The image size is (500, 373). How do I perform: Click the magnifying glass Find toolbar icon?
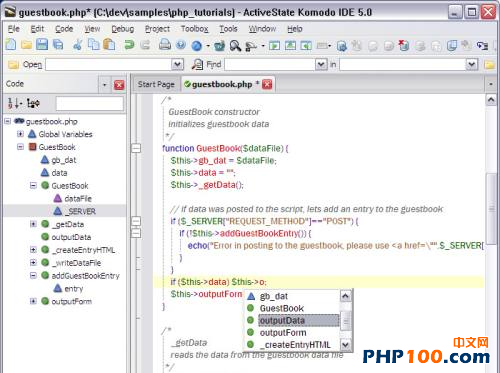[x=235, y=46]
